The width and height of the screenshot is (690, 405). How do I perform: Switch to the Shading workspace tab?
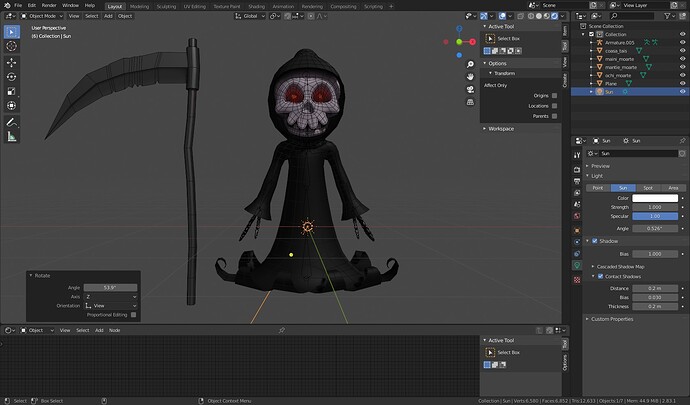(257, 6)
